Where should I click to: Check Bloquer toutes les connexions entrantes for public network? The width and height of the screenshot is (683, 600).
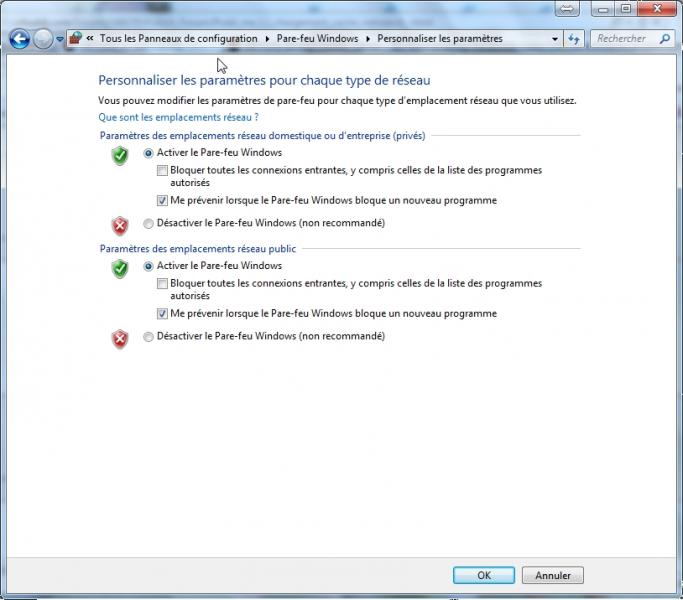click(x=162, y=284)
